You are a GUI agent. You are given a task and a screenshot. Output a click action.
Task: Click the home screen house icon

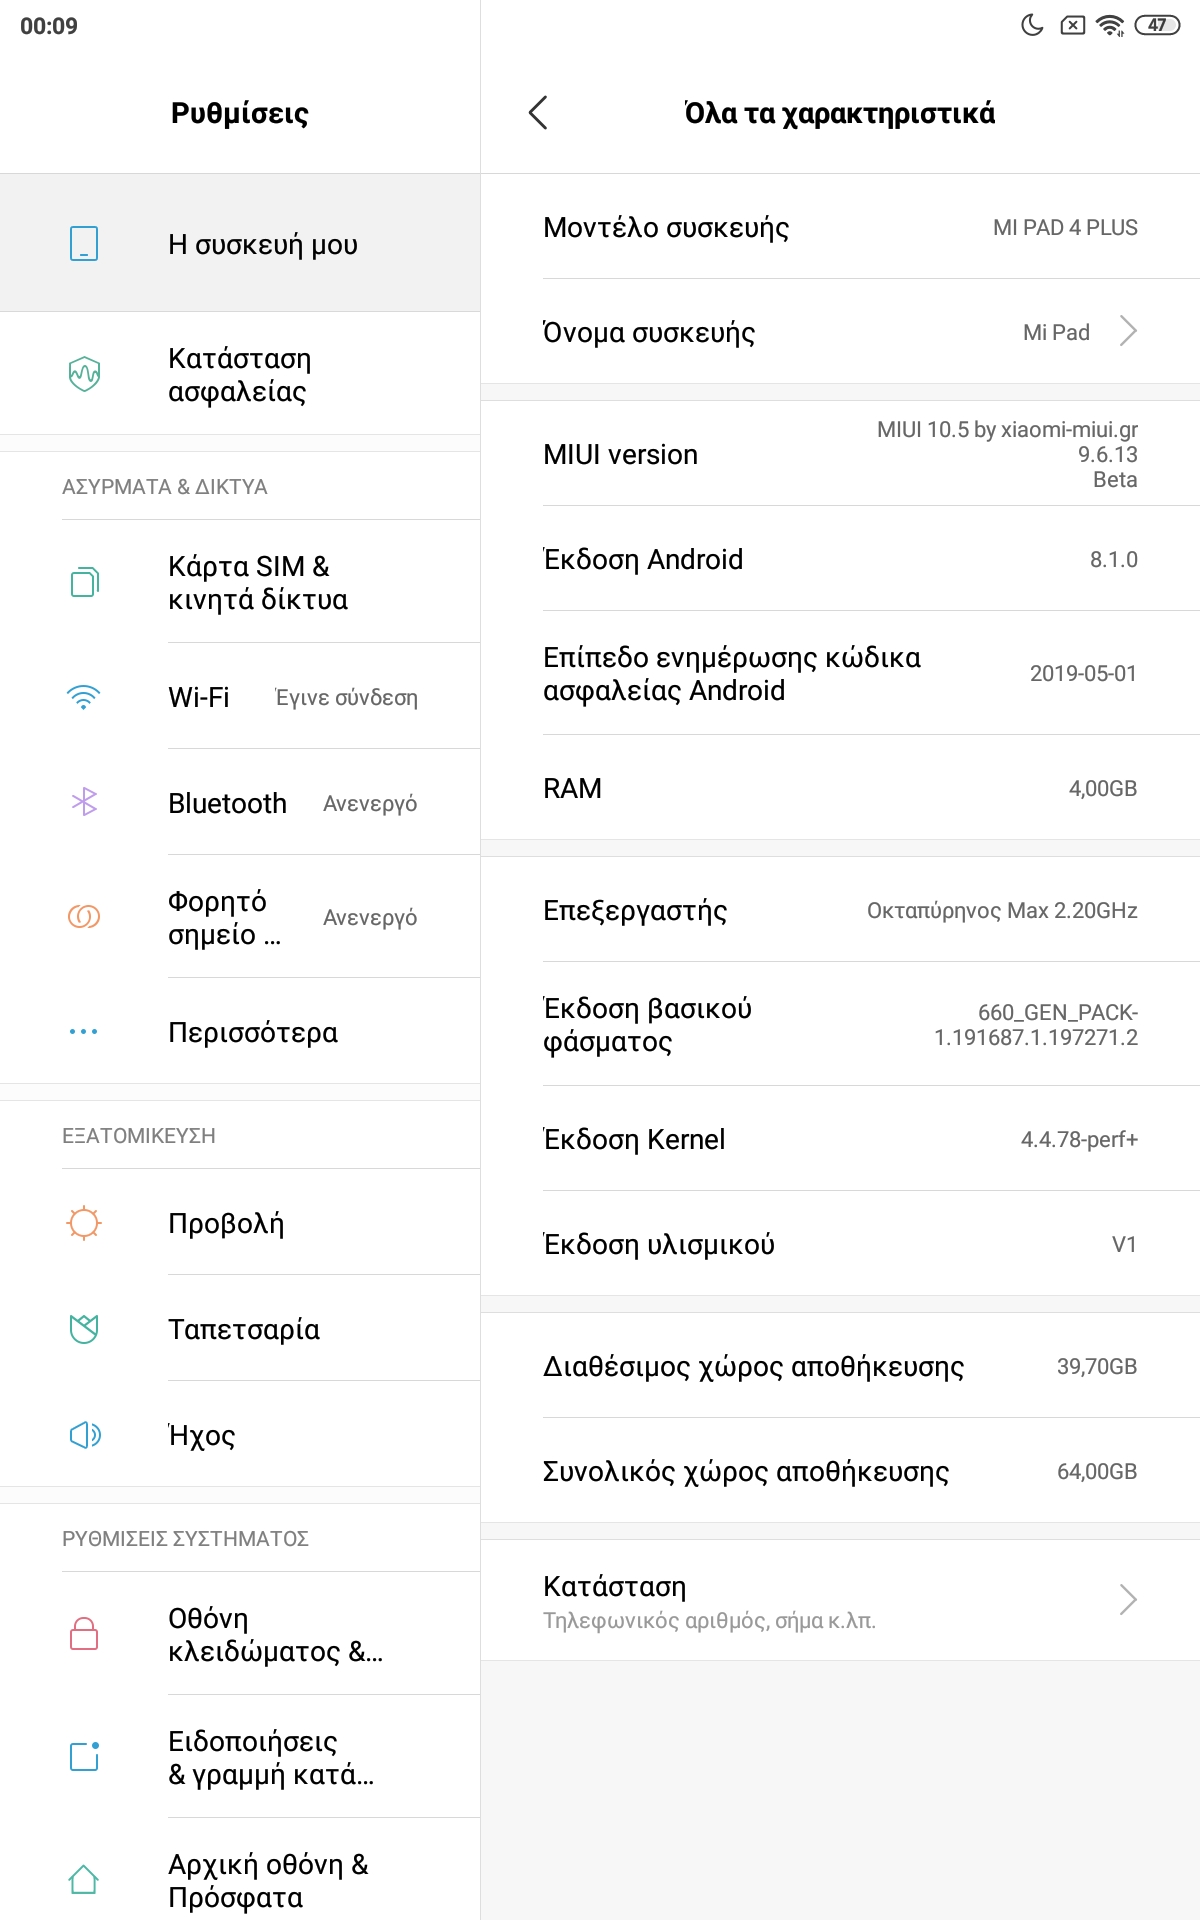coord(84,1880)
